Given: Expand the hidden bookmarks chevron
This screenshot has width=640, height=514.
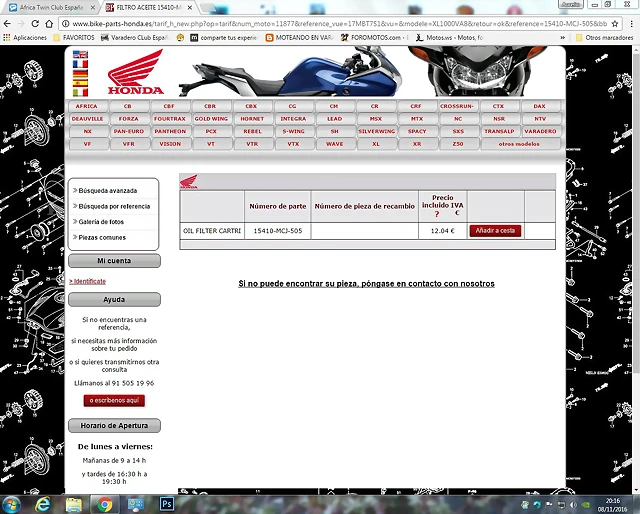Looking at the screenshot, I should (562, 38).
